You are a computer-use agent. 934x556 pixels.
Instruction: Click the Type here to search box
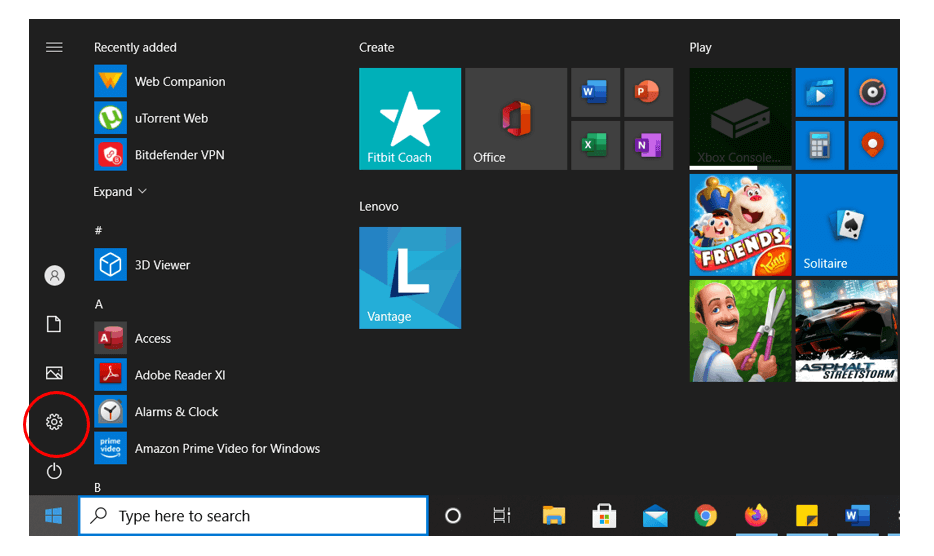pyautogui.click(x=254, y=515)
